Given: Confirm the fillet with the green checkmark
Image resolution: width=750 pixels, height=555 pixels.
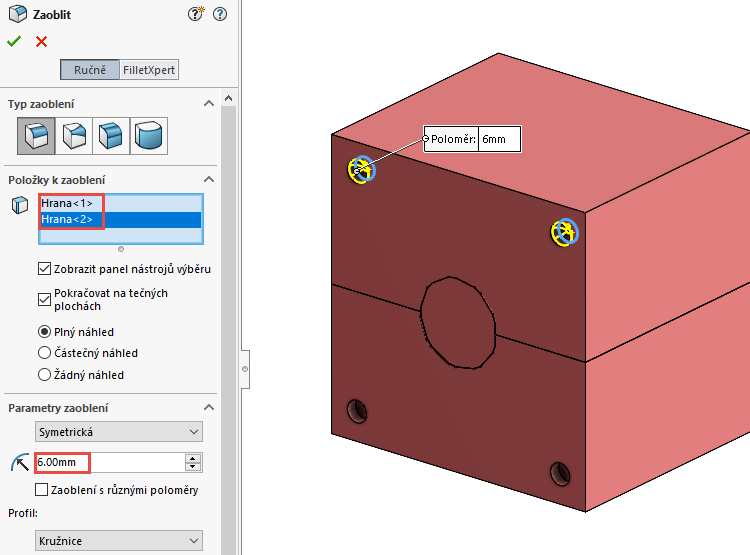Looking at the screenshot, I should pyautogui.click(x=14, y=42).
